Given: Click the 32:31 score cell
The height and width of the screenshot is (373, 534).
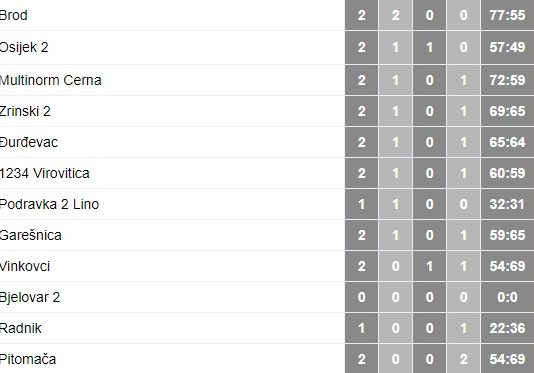Looking at the screenshot, I should tap(507, 204).
